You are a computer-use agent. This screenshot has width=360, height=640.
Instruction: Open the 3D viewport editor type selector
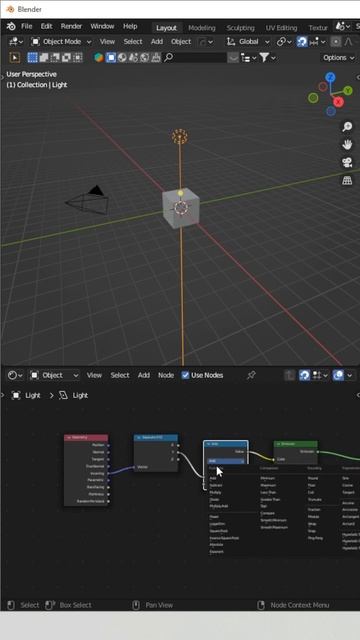point(16,42)
